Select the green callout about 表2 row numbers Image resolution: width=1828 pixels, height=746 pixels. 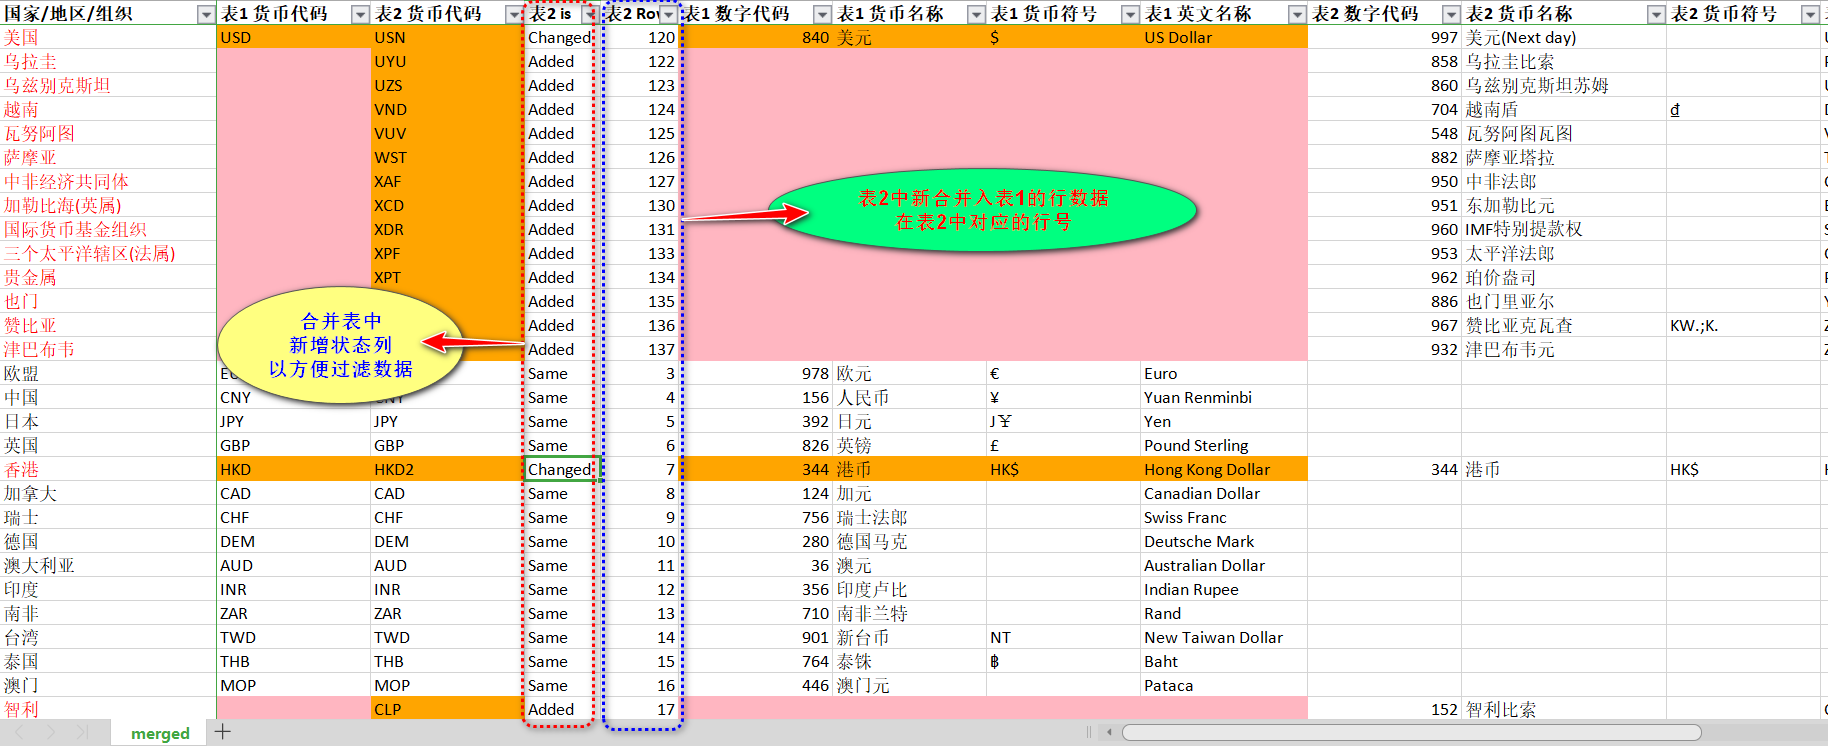983,210
